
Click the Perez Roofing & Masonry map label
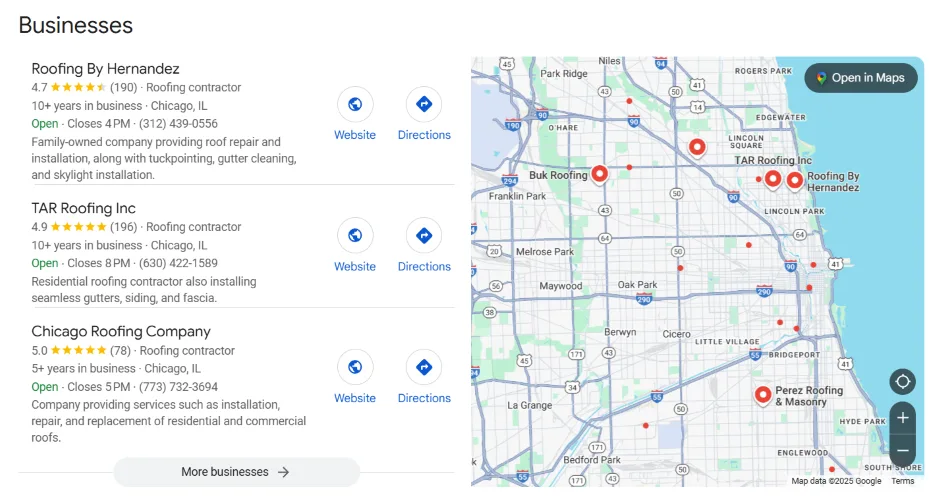809,396
